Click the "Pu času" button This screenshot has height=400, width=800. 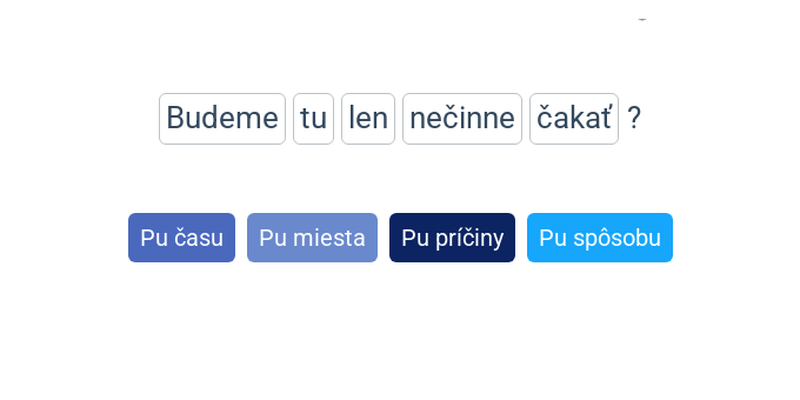click(x=182, y=238)
